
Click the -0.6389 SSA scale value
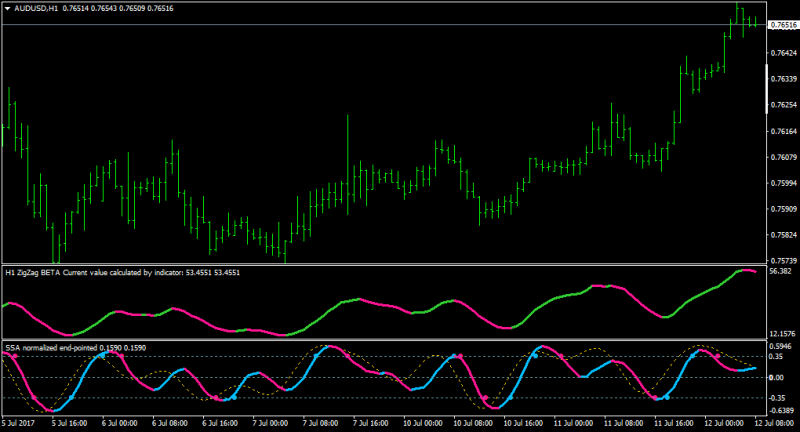(782, 411)
